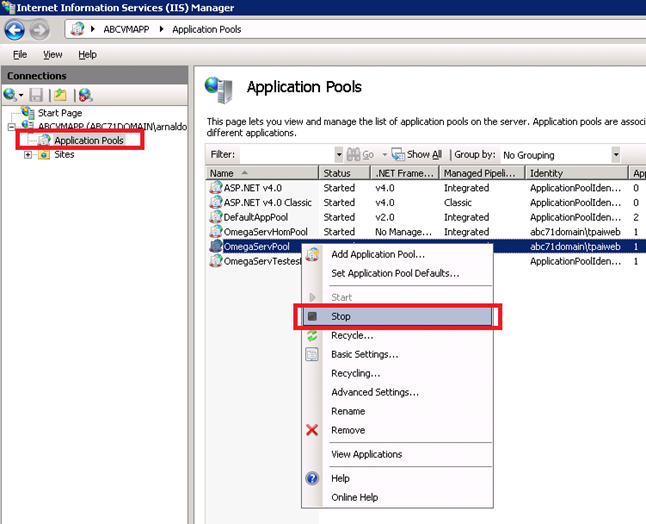The image size is (646, 524).
Task: Click the Remove red X icon
Action: click(x=312, y=430)
